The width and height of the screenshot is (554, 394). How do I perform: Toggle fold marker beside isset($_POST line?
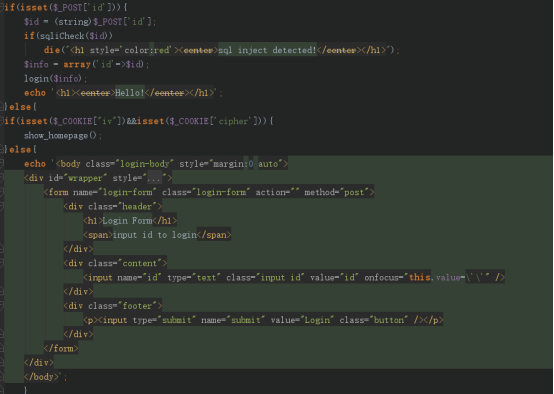pyautogui.click(x=2, y=7)
